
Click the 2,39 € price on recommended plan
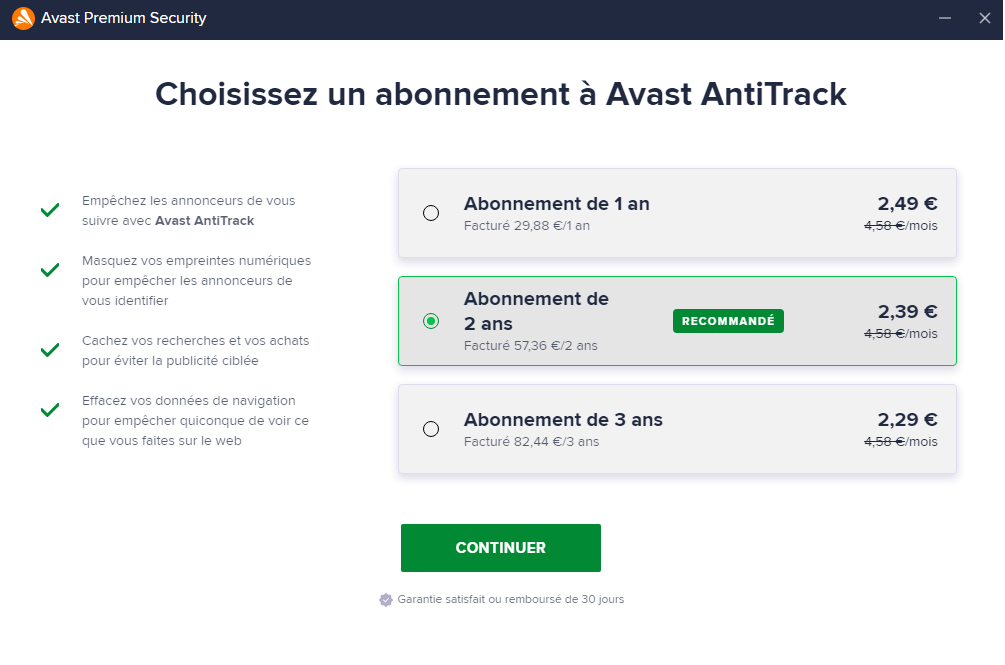pyautogui.click(x=907, y=312)
